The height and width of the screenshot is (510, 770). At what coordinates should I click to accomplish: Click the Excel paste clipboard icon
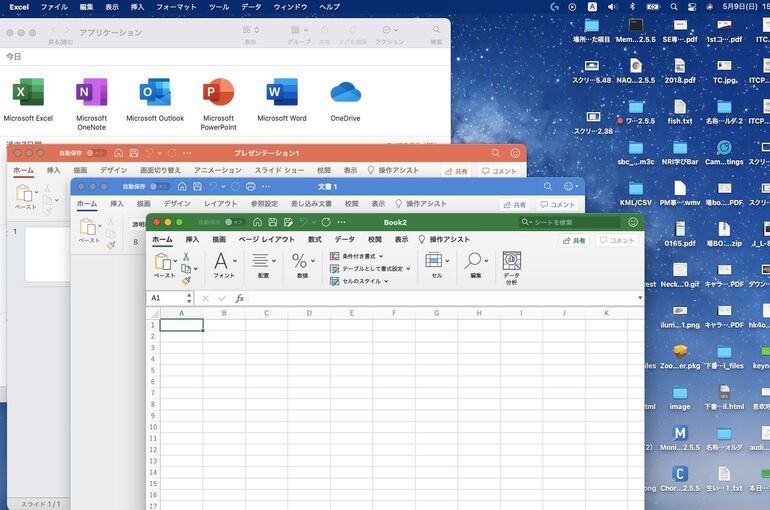click(163, 262)
